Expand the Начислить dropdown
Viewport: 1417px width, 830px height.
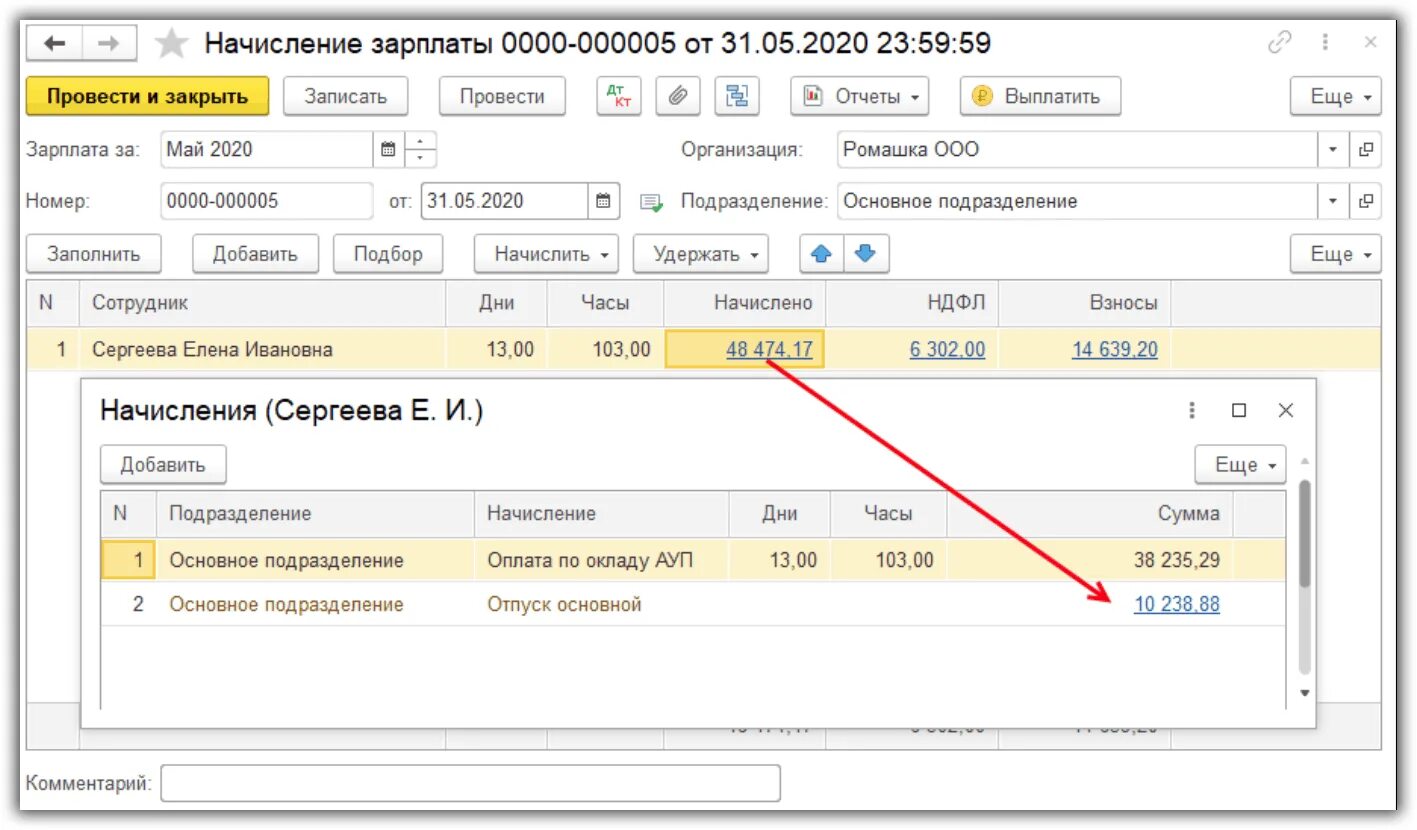546,254
